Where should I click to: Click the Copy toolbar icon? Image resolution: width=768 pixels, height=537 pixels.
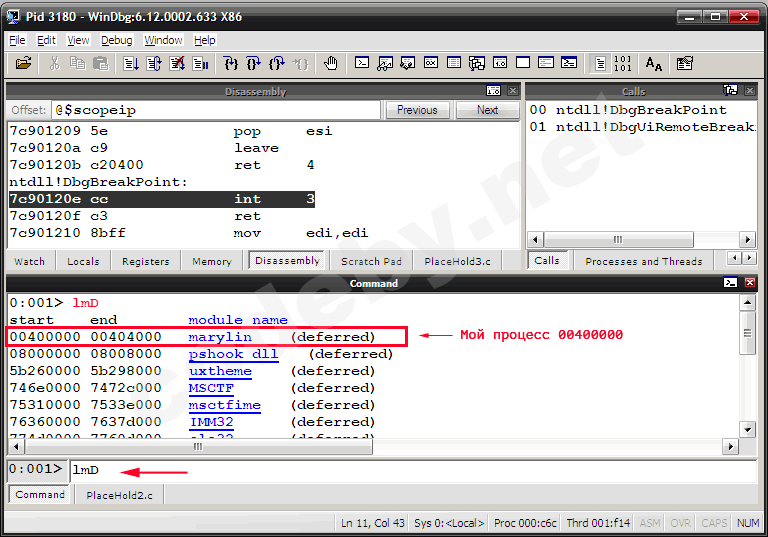tap(77, 63)
